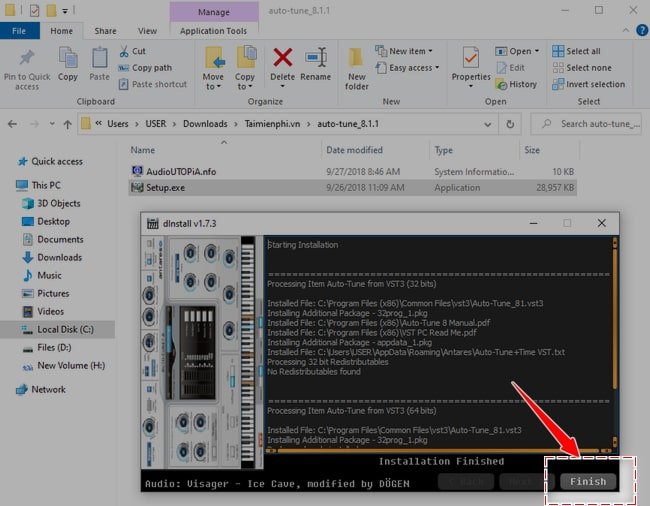Open the Share ribbon tab
Viewport: 650px width, 506px height.
tap(105, 31)
